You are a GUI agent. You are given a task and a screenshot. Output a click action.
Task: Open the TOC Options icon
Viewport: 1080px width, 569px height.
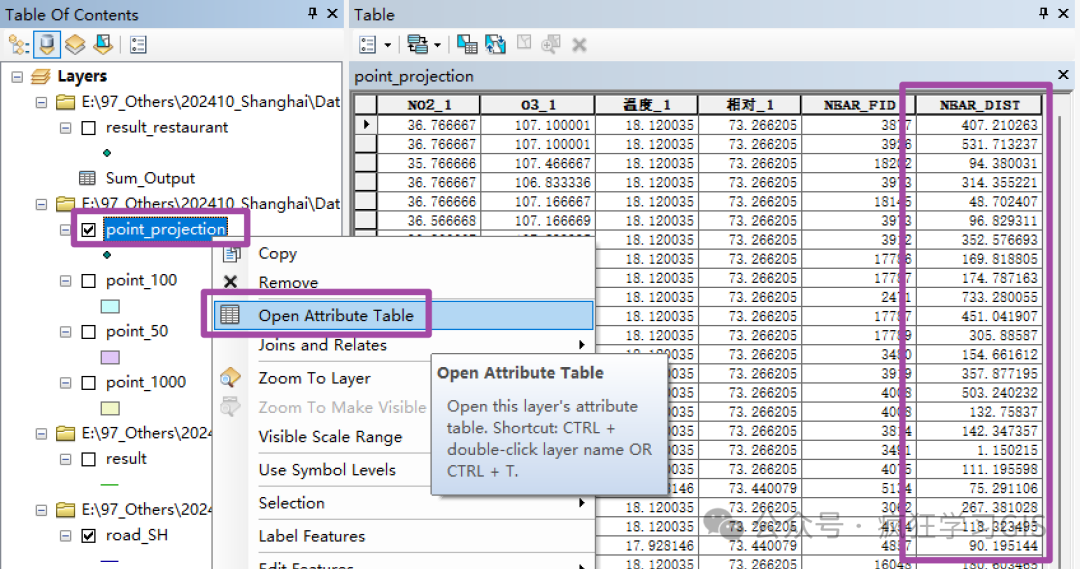pyautogui.click(x=138, y=45)
